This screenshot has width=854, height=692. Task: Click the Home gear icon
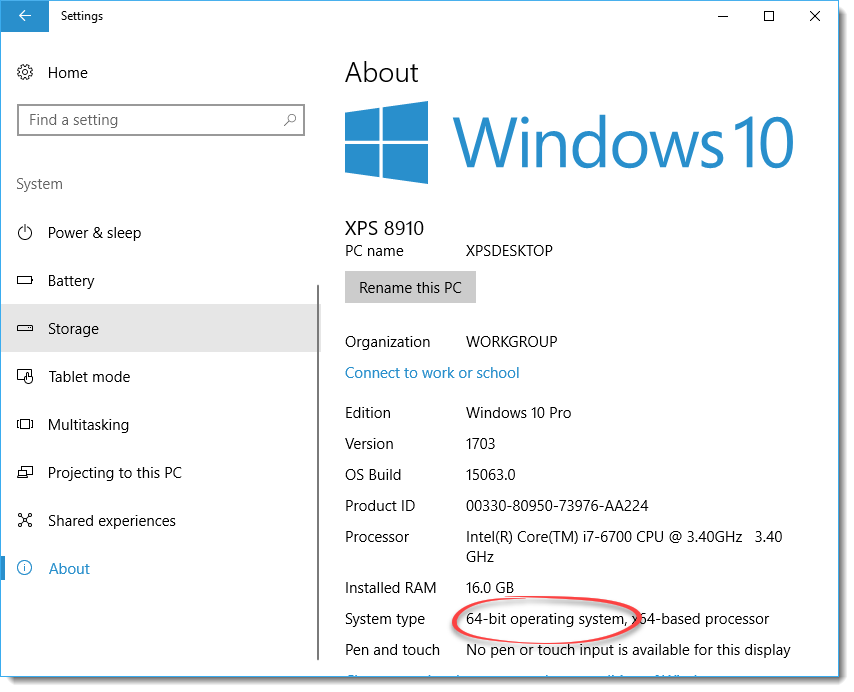(x=26, y=72)
